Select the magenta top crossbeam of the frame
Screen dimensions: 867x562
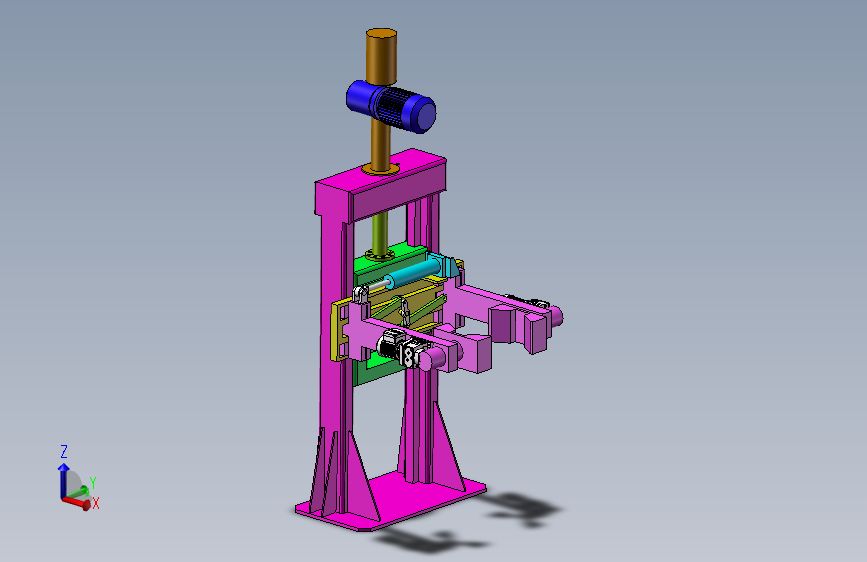click(x=380, y=185)
